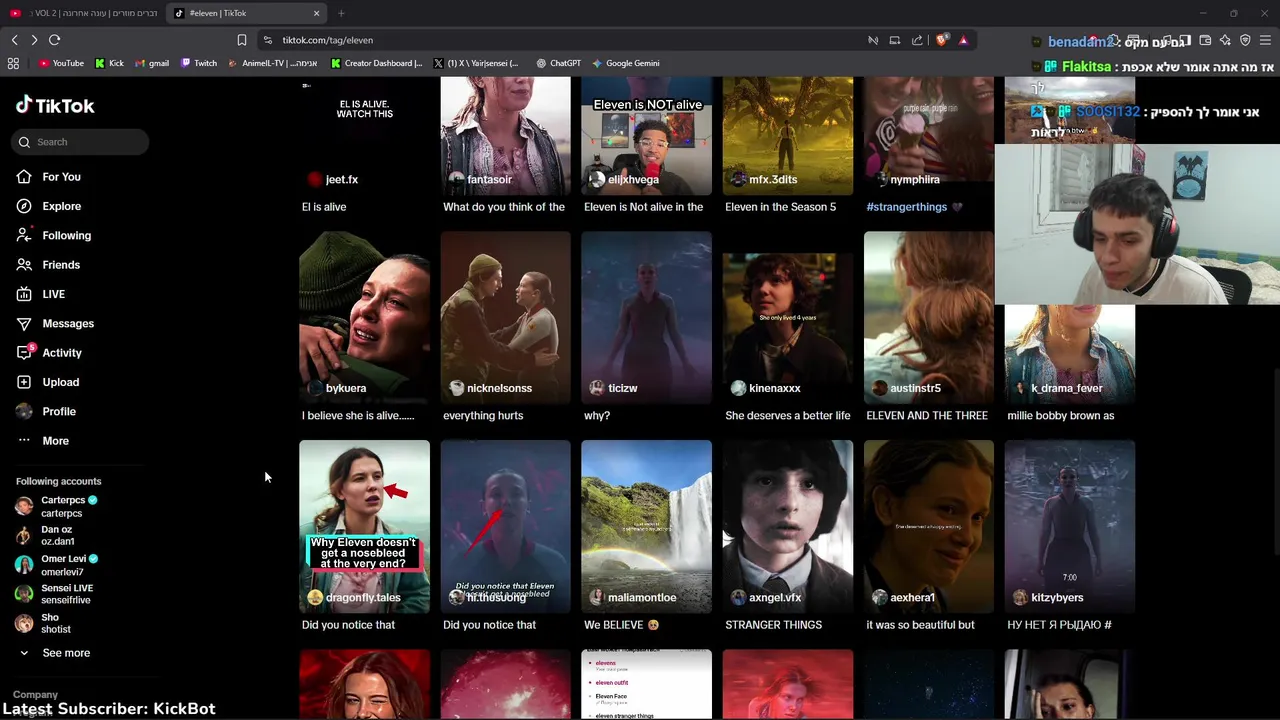Click the Brave Shields lion icon

(x=941, y=40)
